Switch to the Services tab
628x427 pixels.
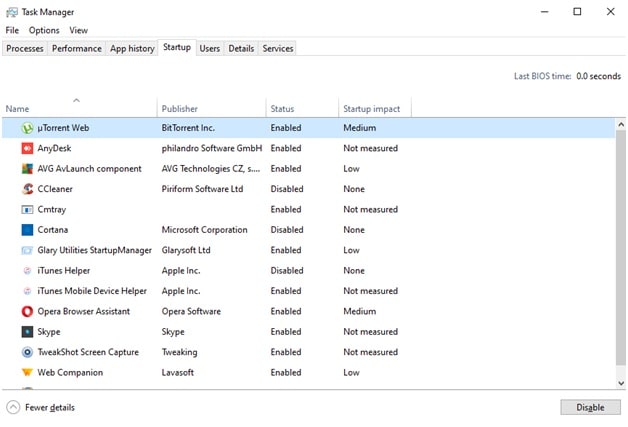pyautogui.click(x=278, y=48)
